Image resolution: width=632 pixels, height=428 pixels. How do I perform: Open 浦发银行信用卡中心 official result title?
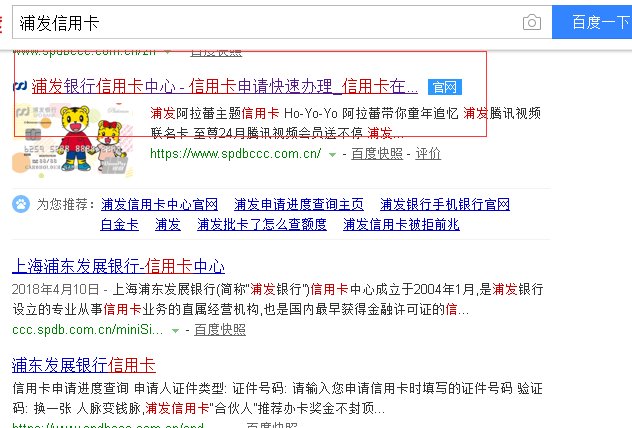(x=225, y=86)
